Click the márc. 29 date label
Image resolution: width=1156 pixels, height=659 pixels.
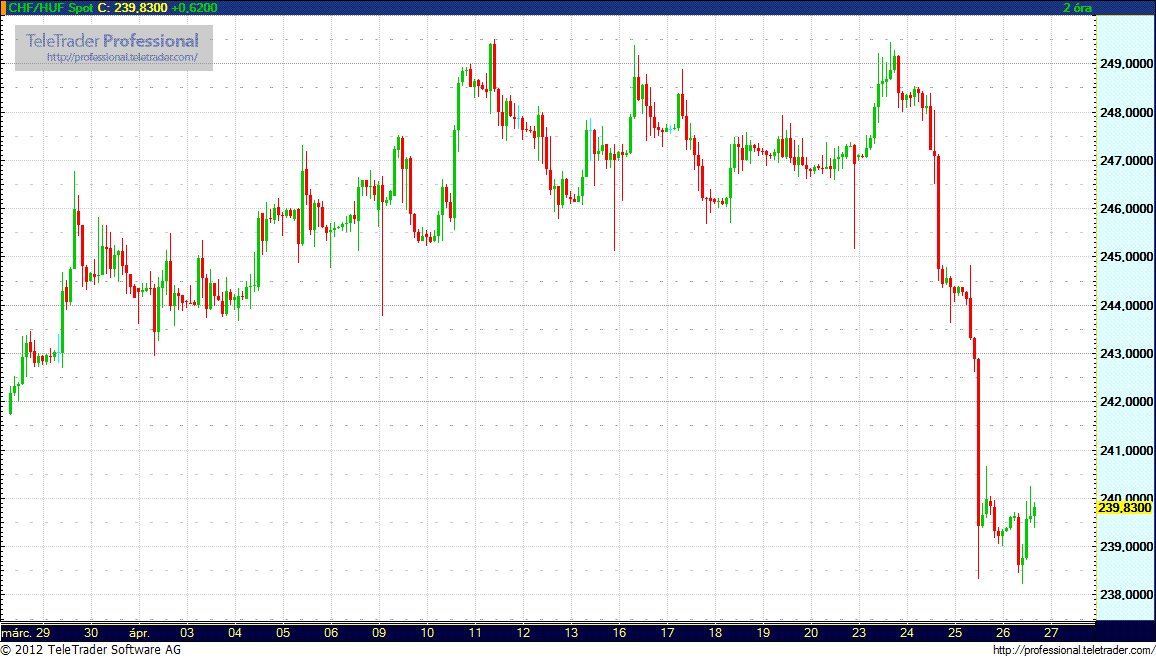click(26, 632)
